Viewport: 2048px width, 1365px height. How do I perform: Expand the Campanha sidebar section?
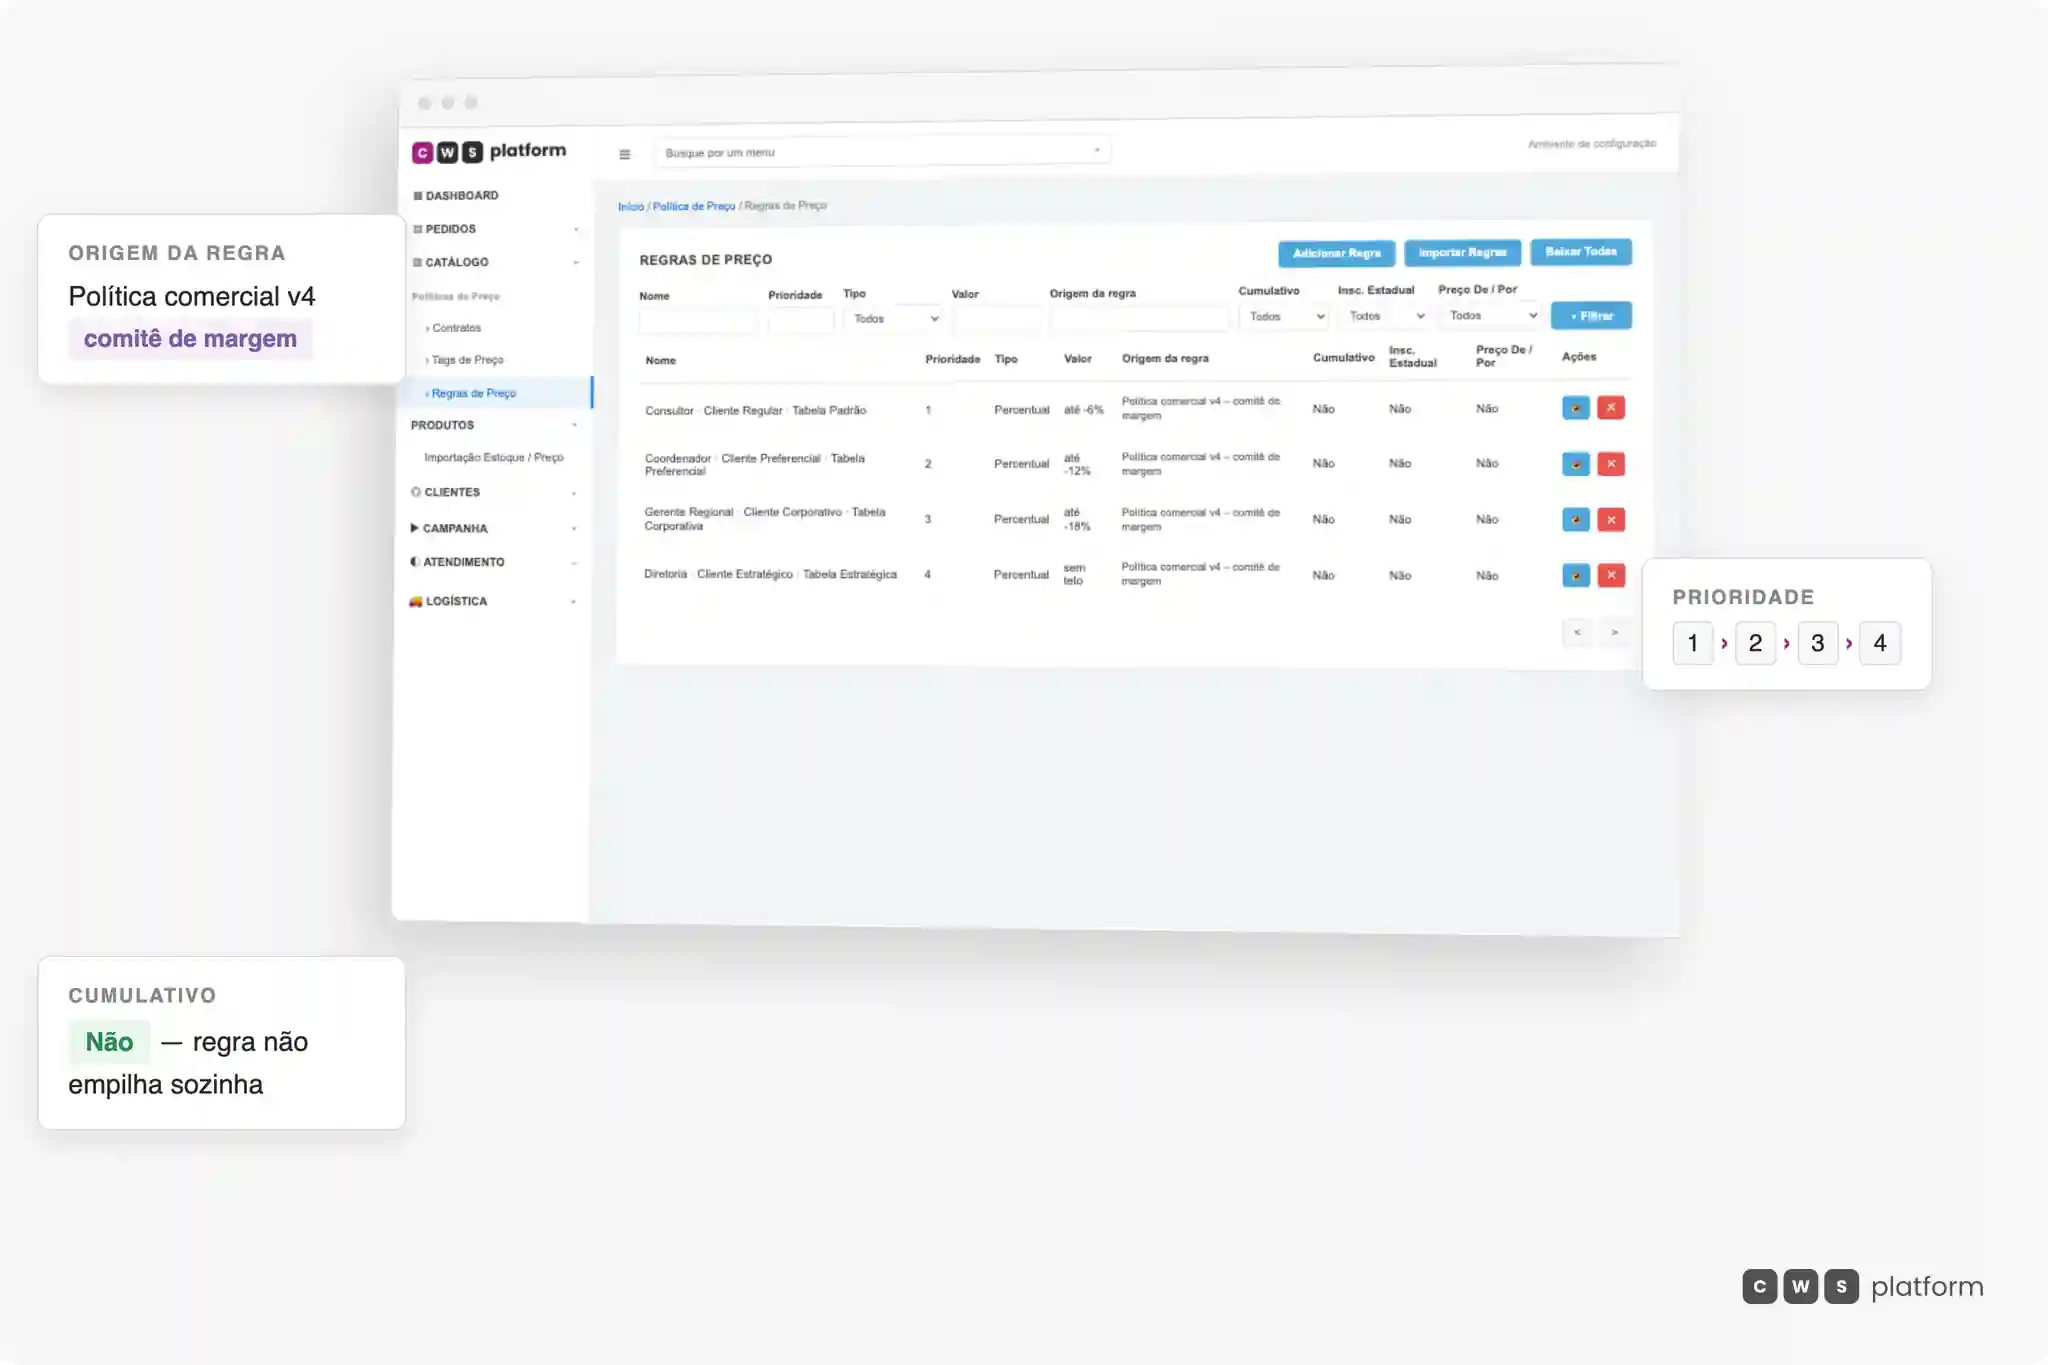pos(494,528)
